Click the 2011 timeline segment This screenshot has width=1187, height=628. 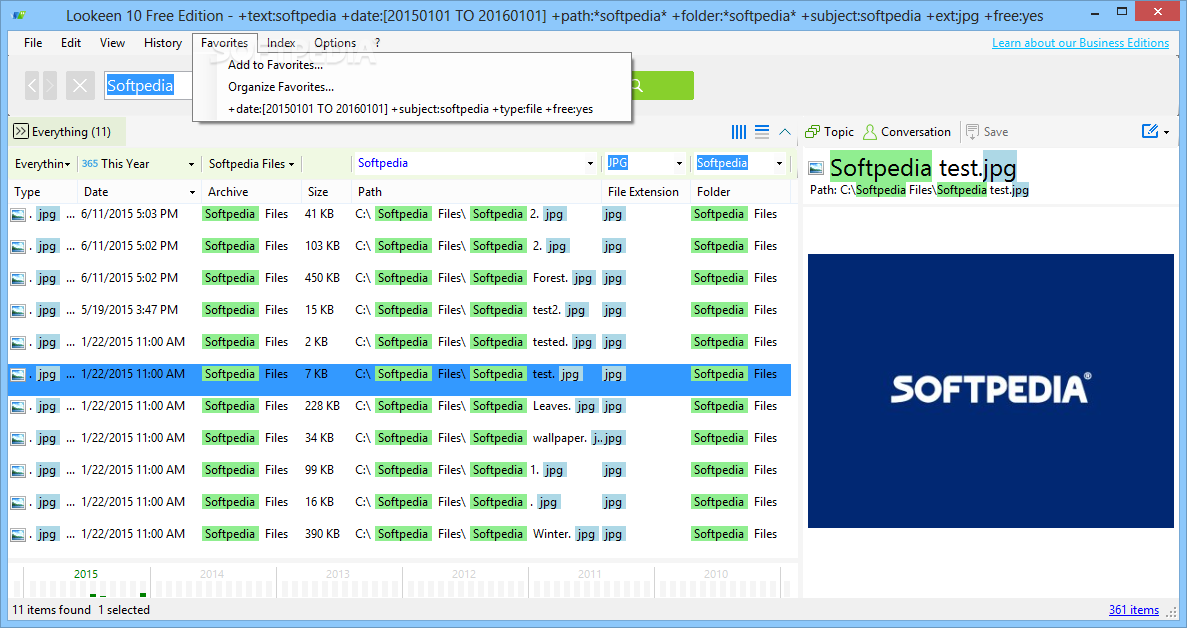[590, 582]
